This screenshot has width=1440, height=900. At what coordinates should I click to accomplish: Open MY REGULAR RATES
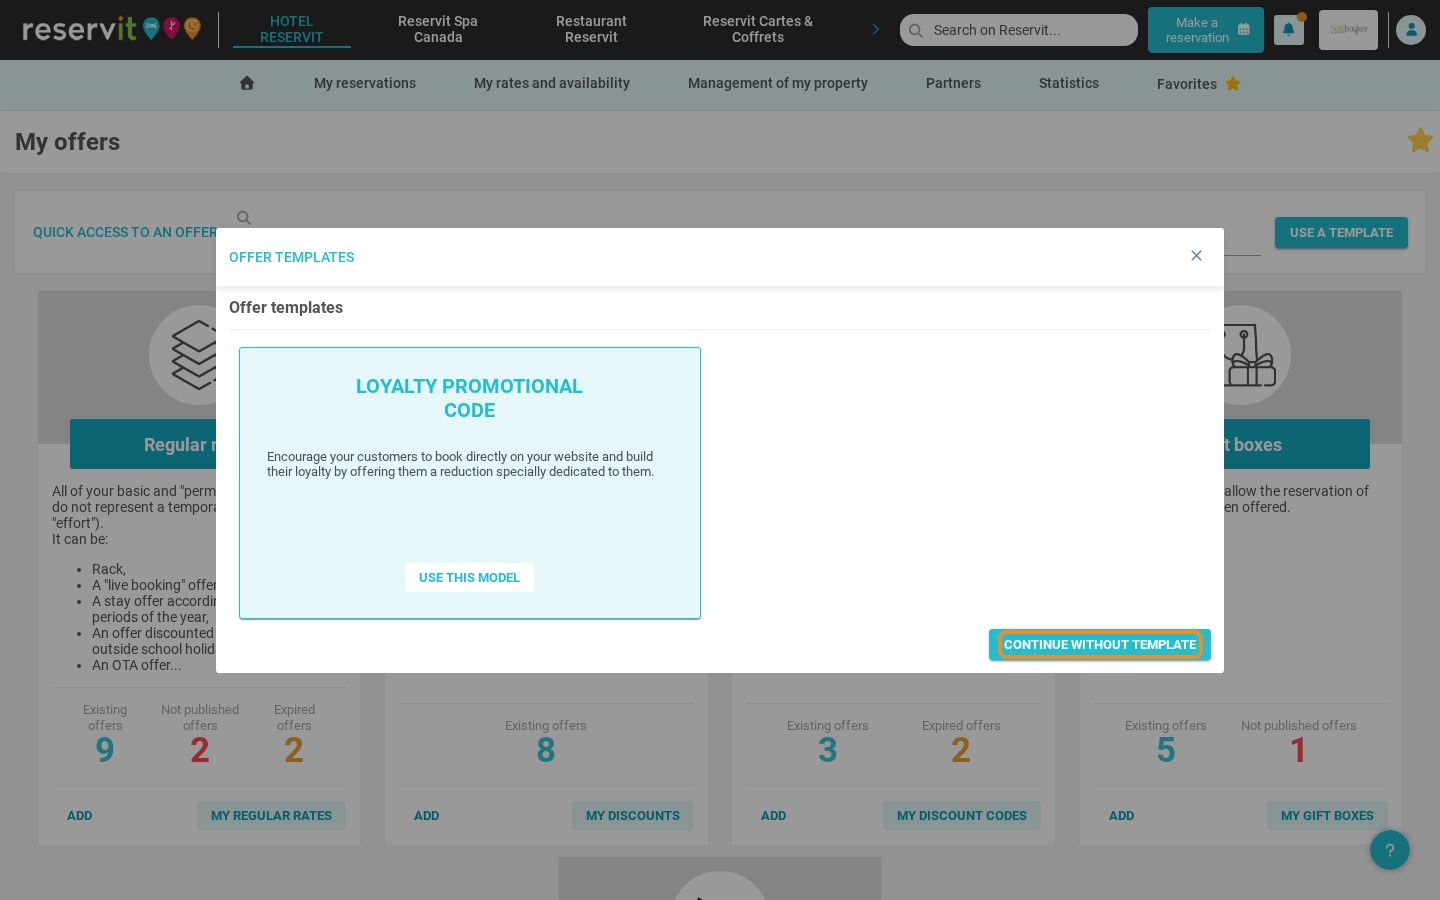point(271,816)
